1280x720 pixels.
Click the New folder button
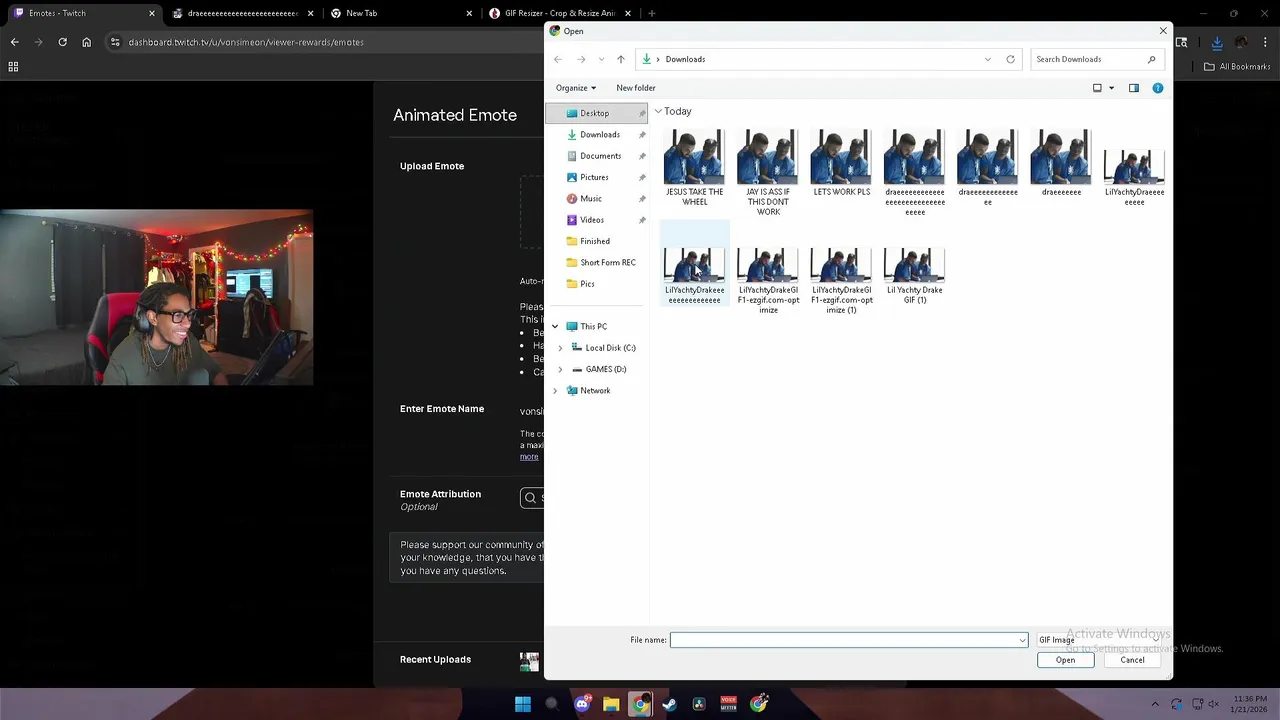pos(636,88)
